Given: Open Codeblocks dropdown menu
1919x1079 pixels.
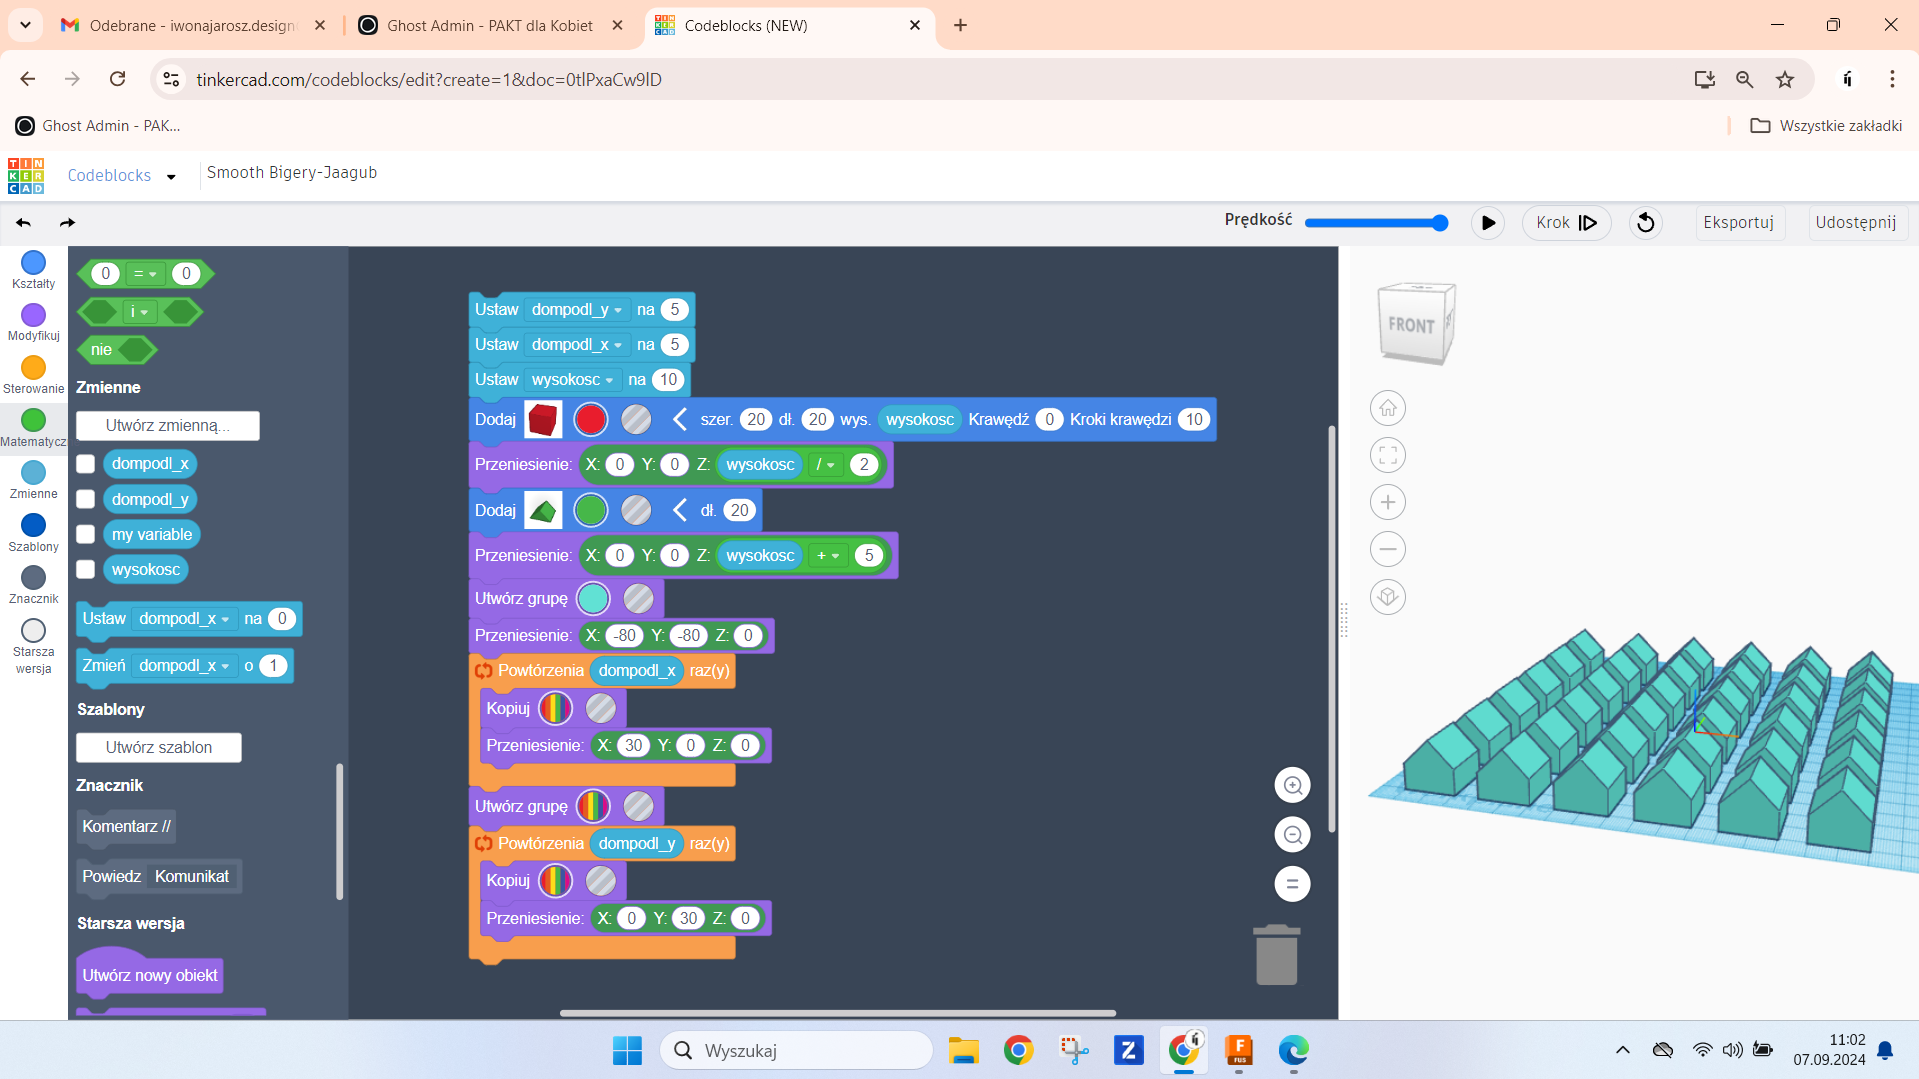Looking at the screenshot, I should coord(171,176).
